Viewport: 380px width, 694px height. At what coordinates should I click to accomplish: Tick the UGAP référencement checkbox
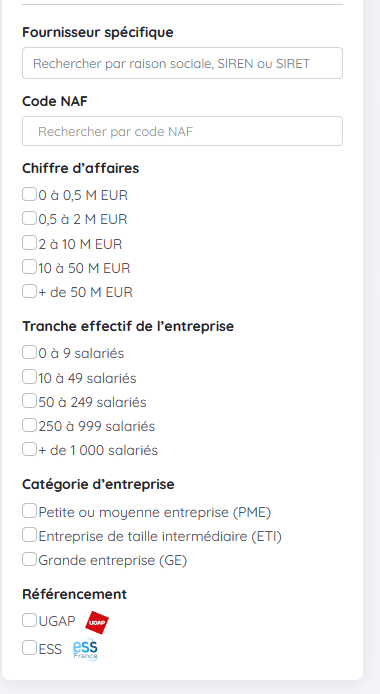point(29,621)
